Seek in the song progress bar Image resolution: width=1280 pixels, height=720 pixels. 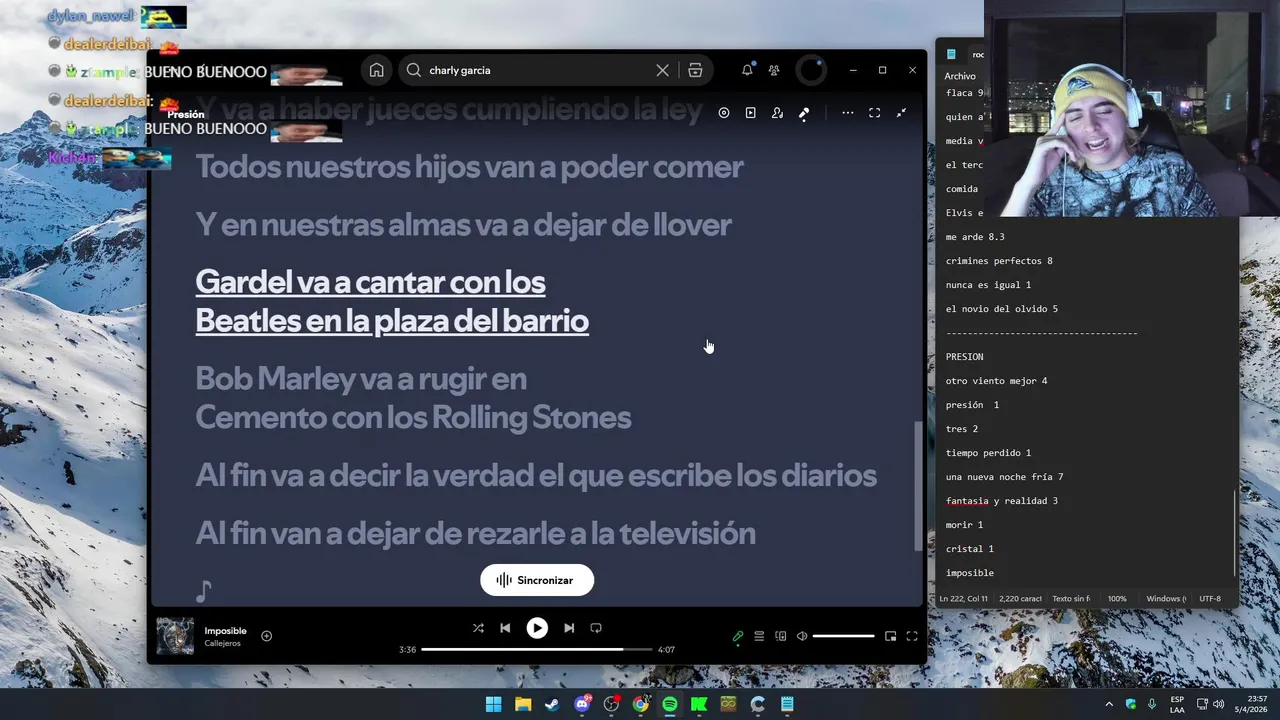[536, 649]
